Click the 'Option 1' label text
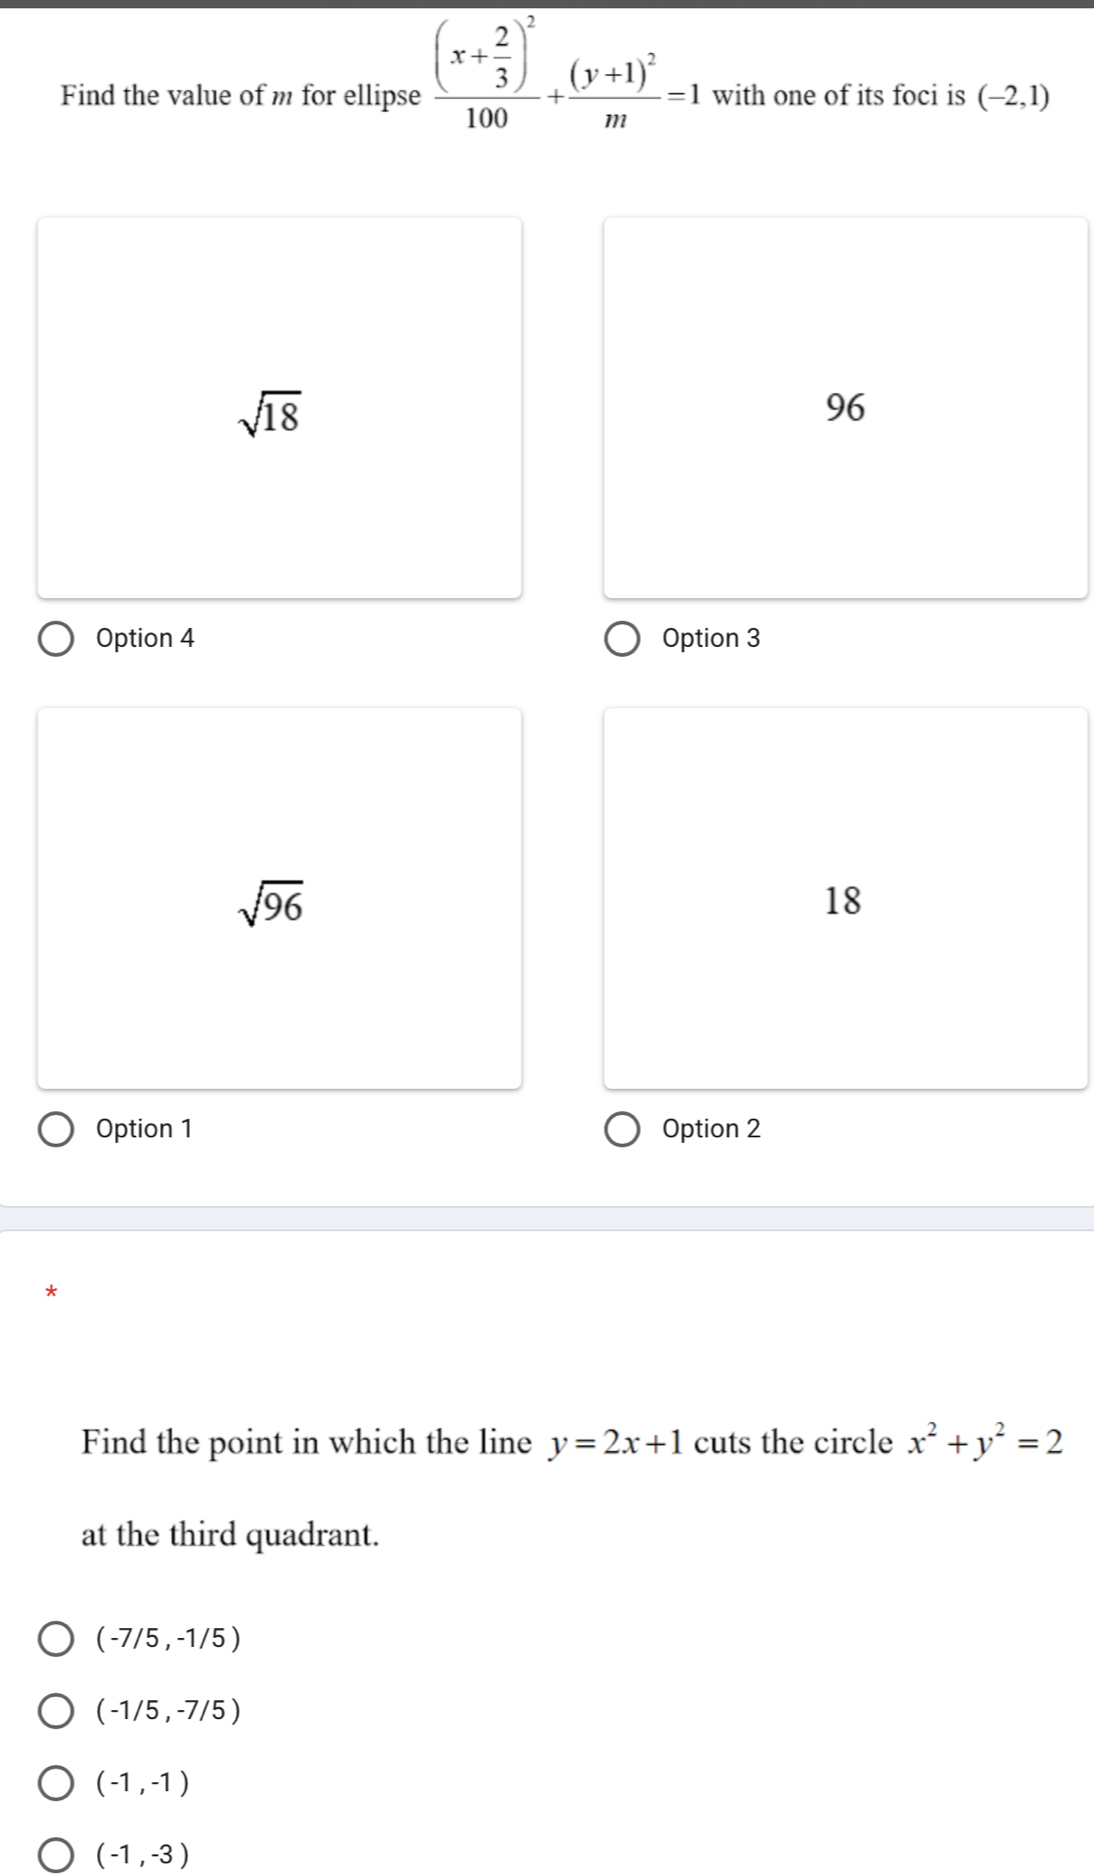This screenshot has height=1876, width=1094. (144, 1129)
